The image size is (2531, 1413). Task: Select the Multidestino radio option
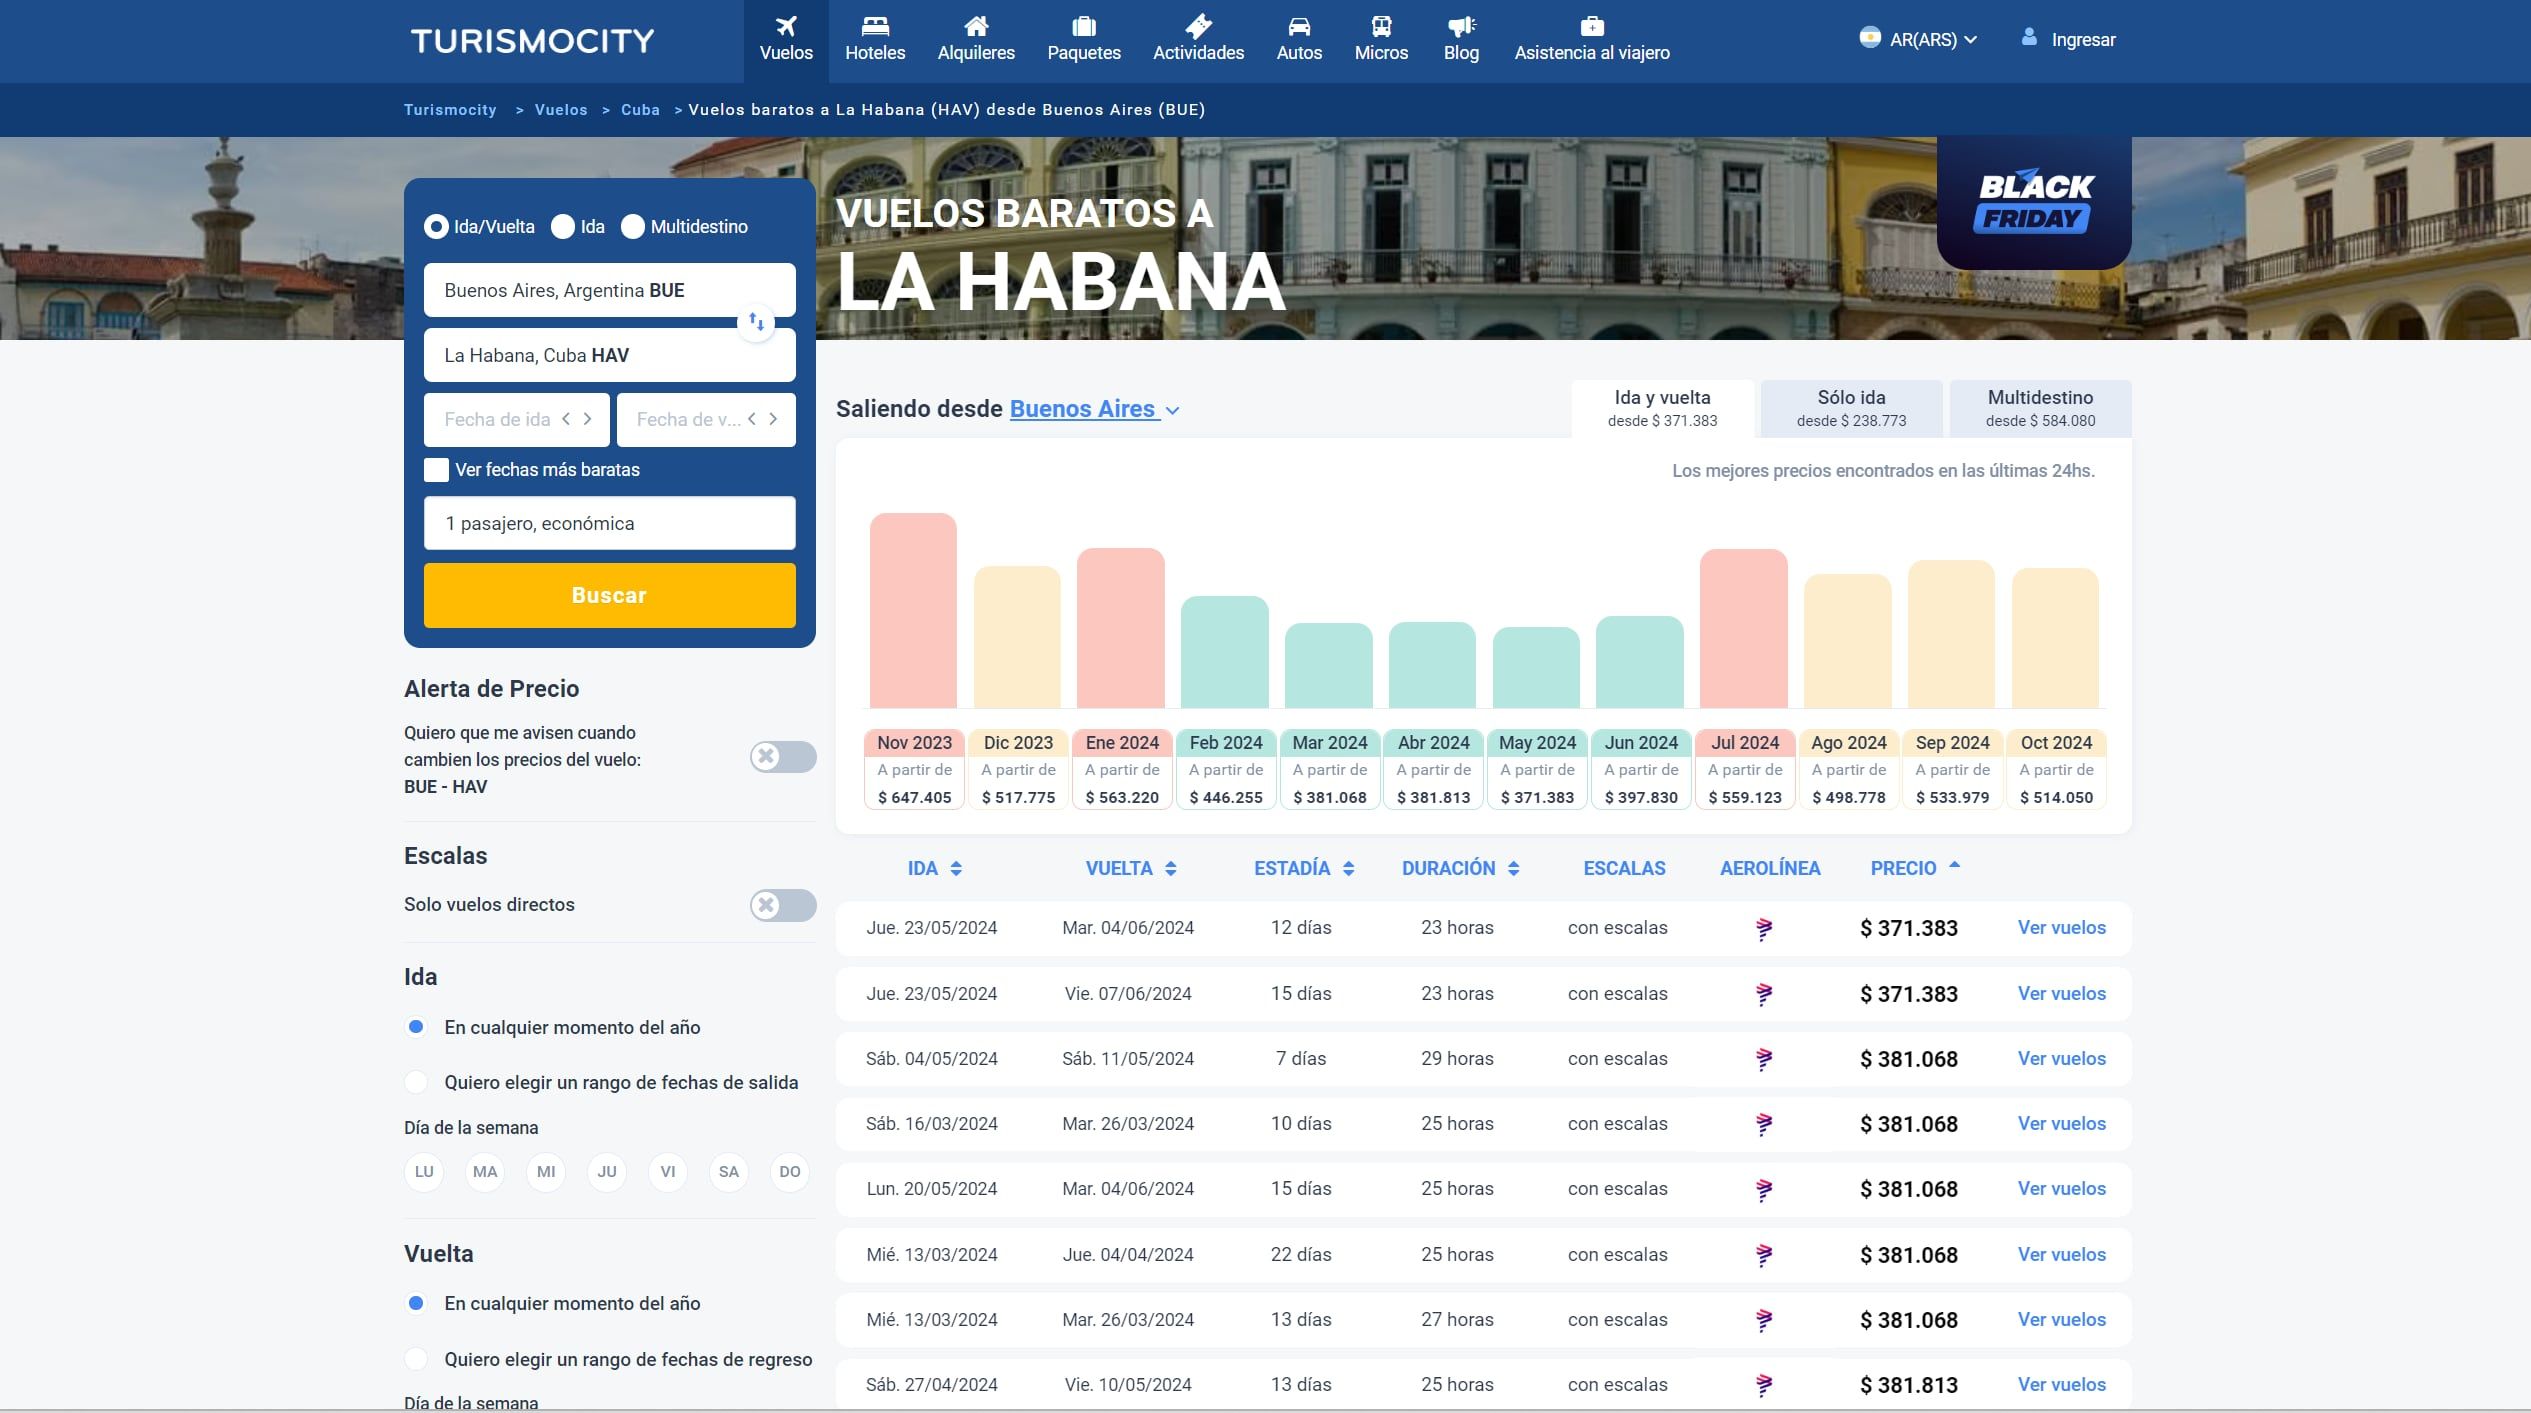633,227
